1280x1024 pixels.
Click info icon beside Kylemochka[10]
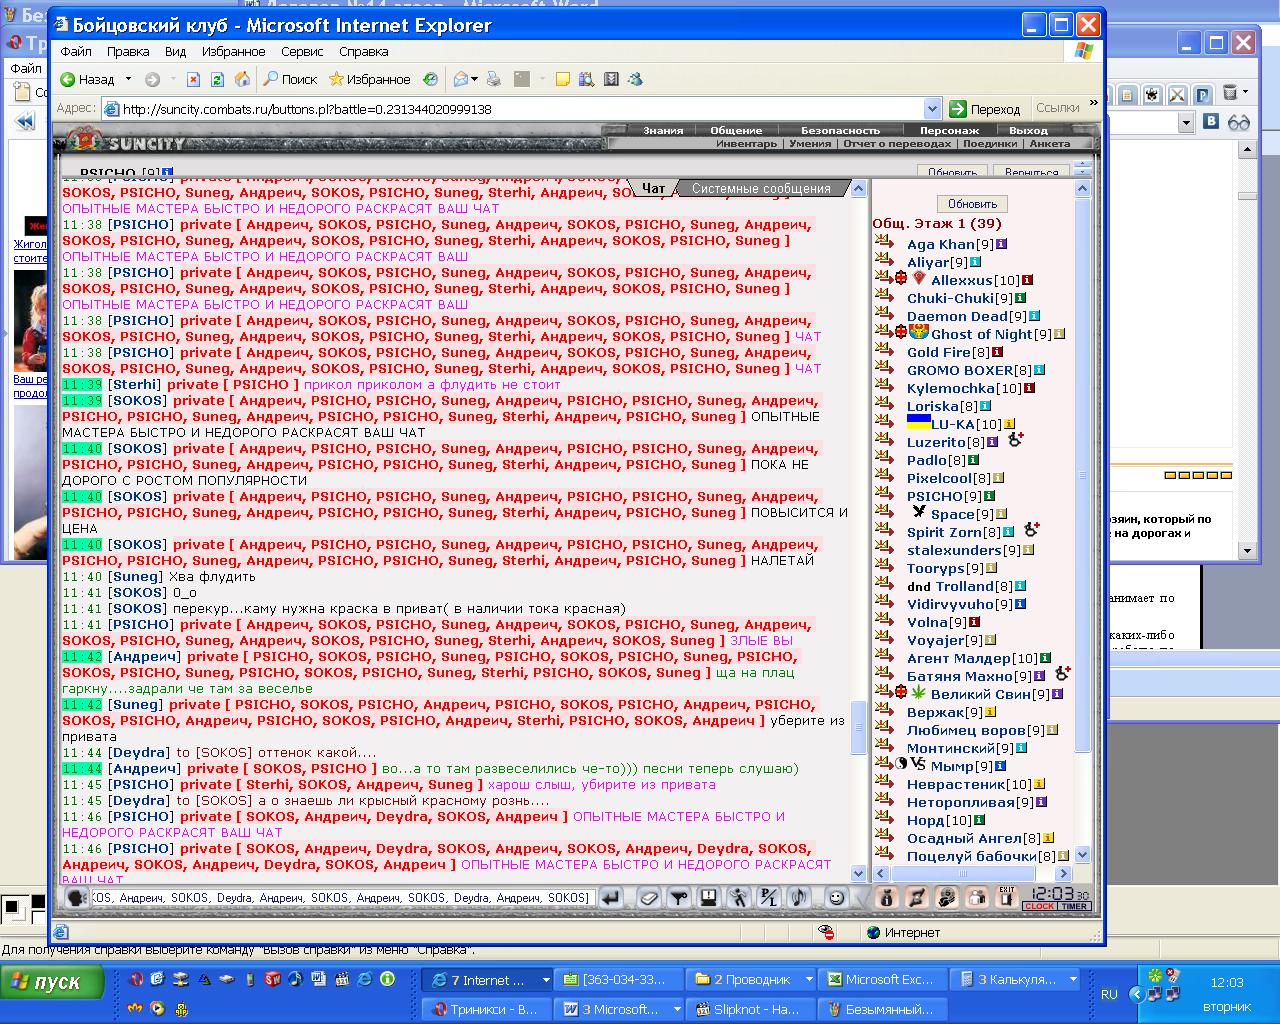pos(1029,388)
